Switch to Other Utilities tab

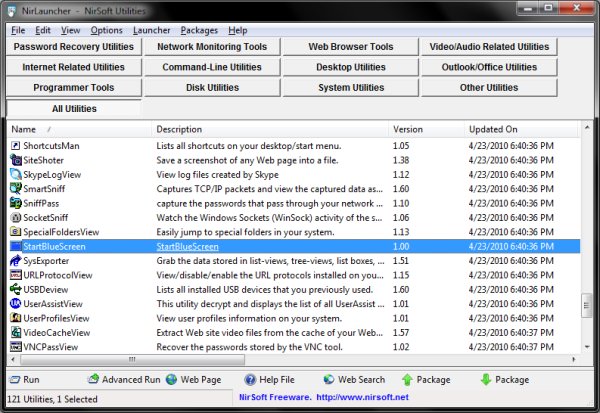coord(489,88)
